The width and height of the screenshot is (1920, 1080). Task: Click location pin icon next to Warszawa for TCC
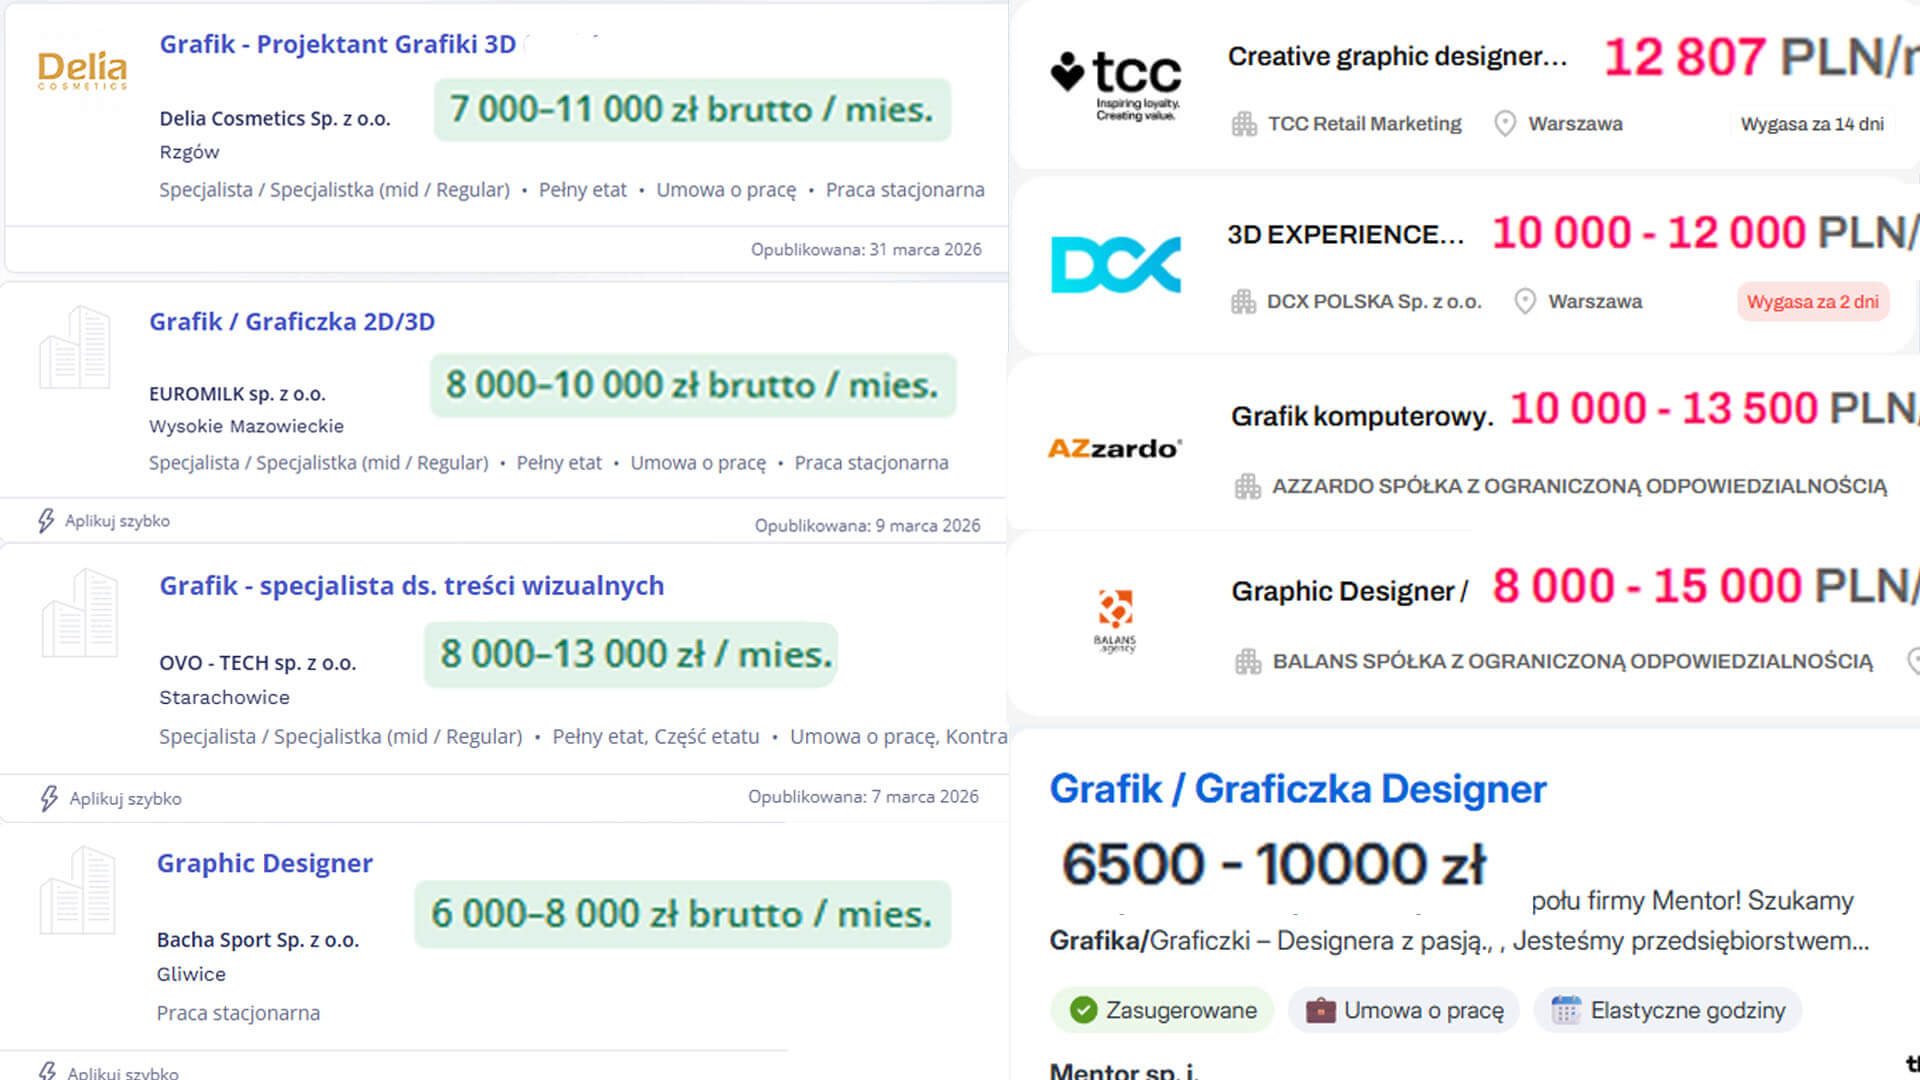coord(1504,124)
